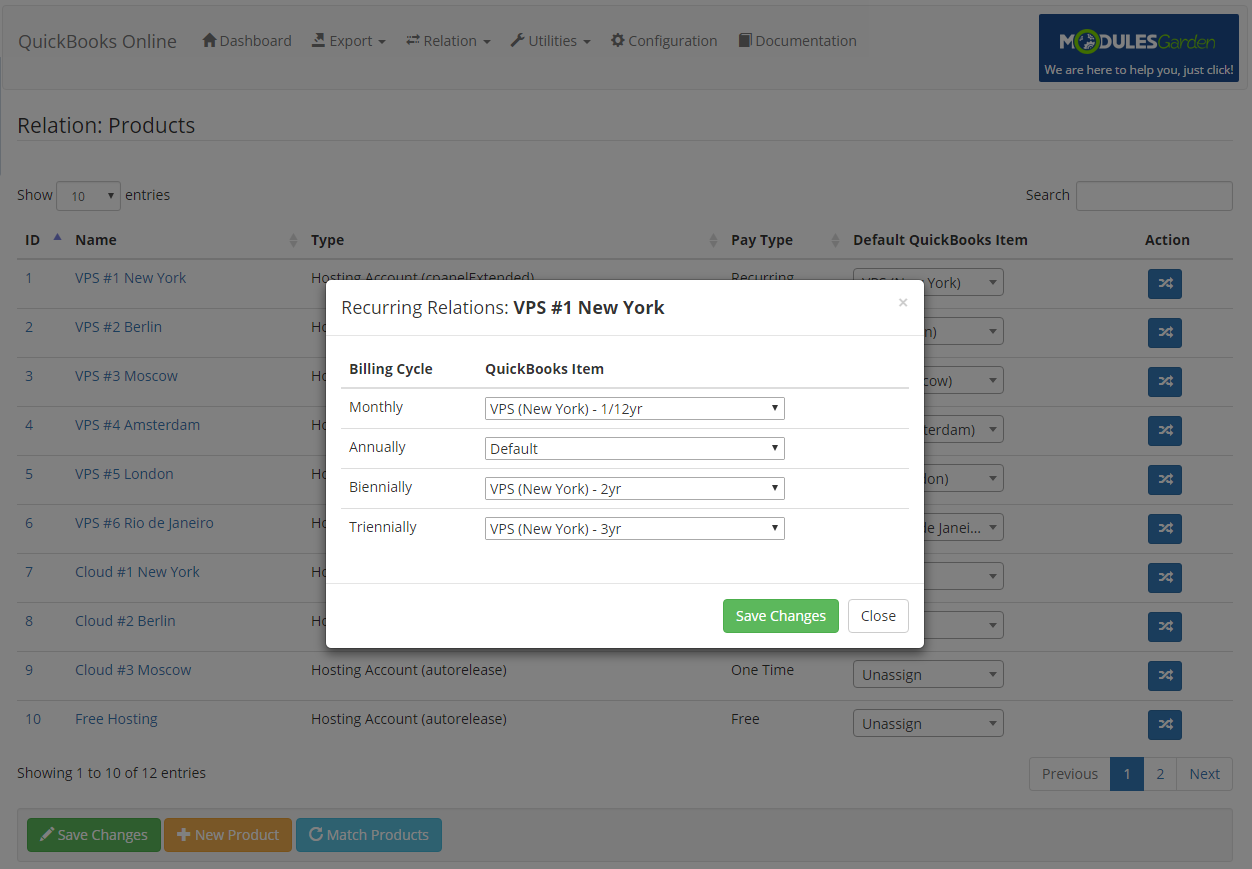The image size is (1252, 869).
Task: Close the Recurring Relations modal
Action: tap(902, 302)
